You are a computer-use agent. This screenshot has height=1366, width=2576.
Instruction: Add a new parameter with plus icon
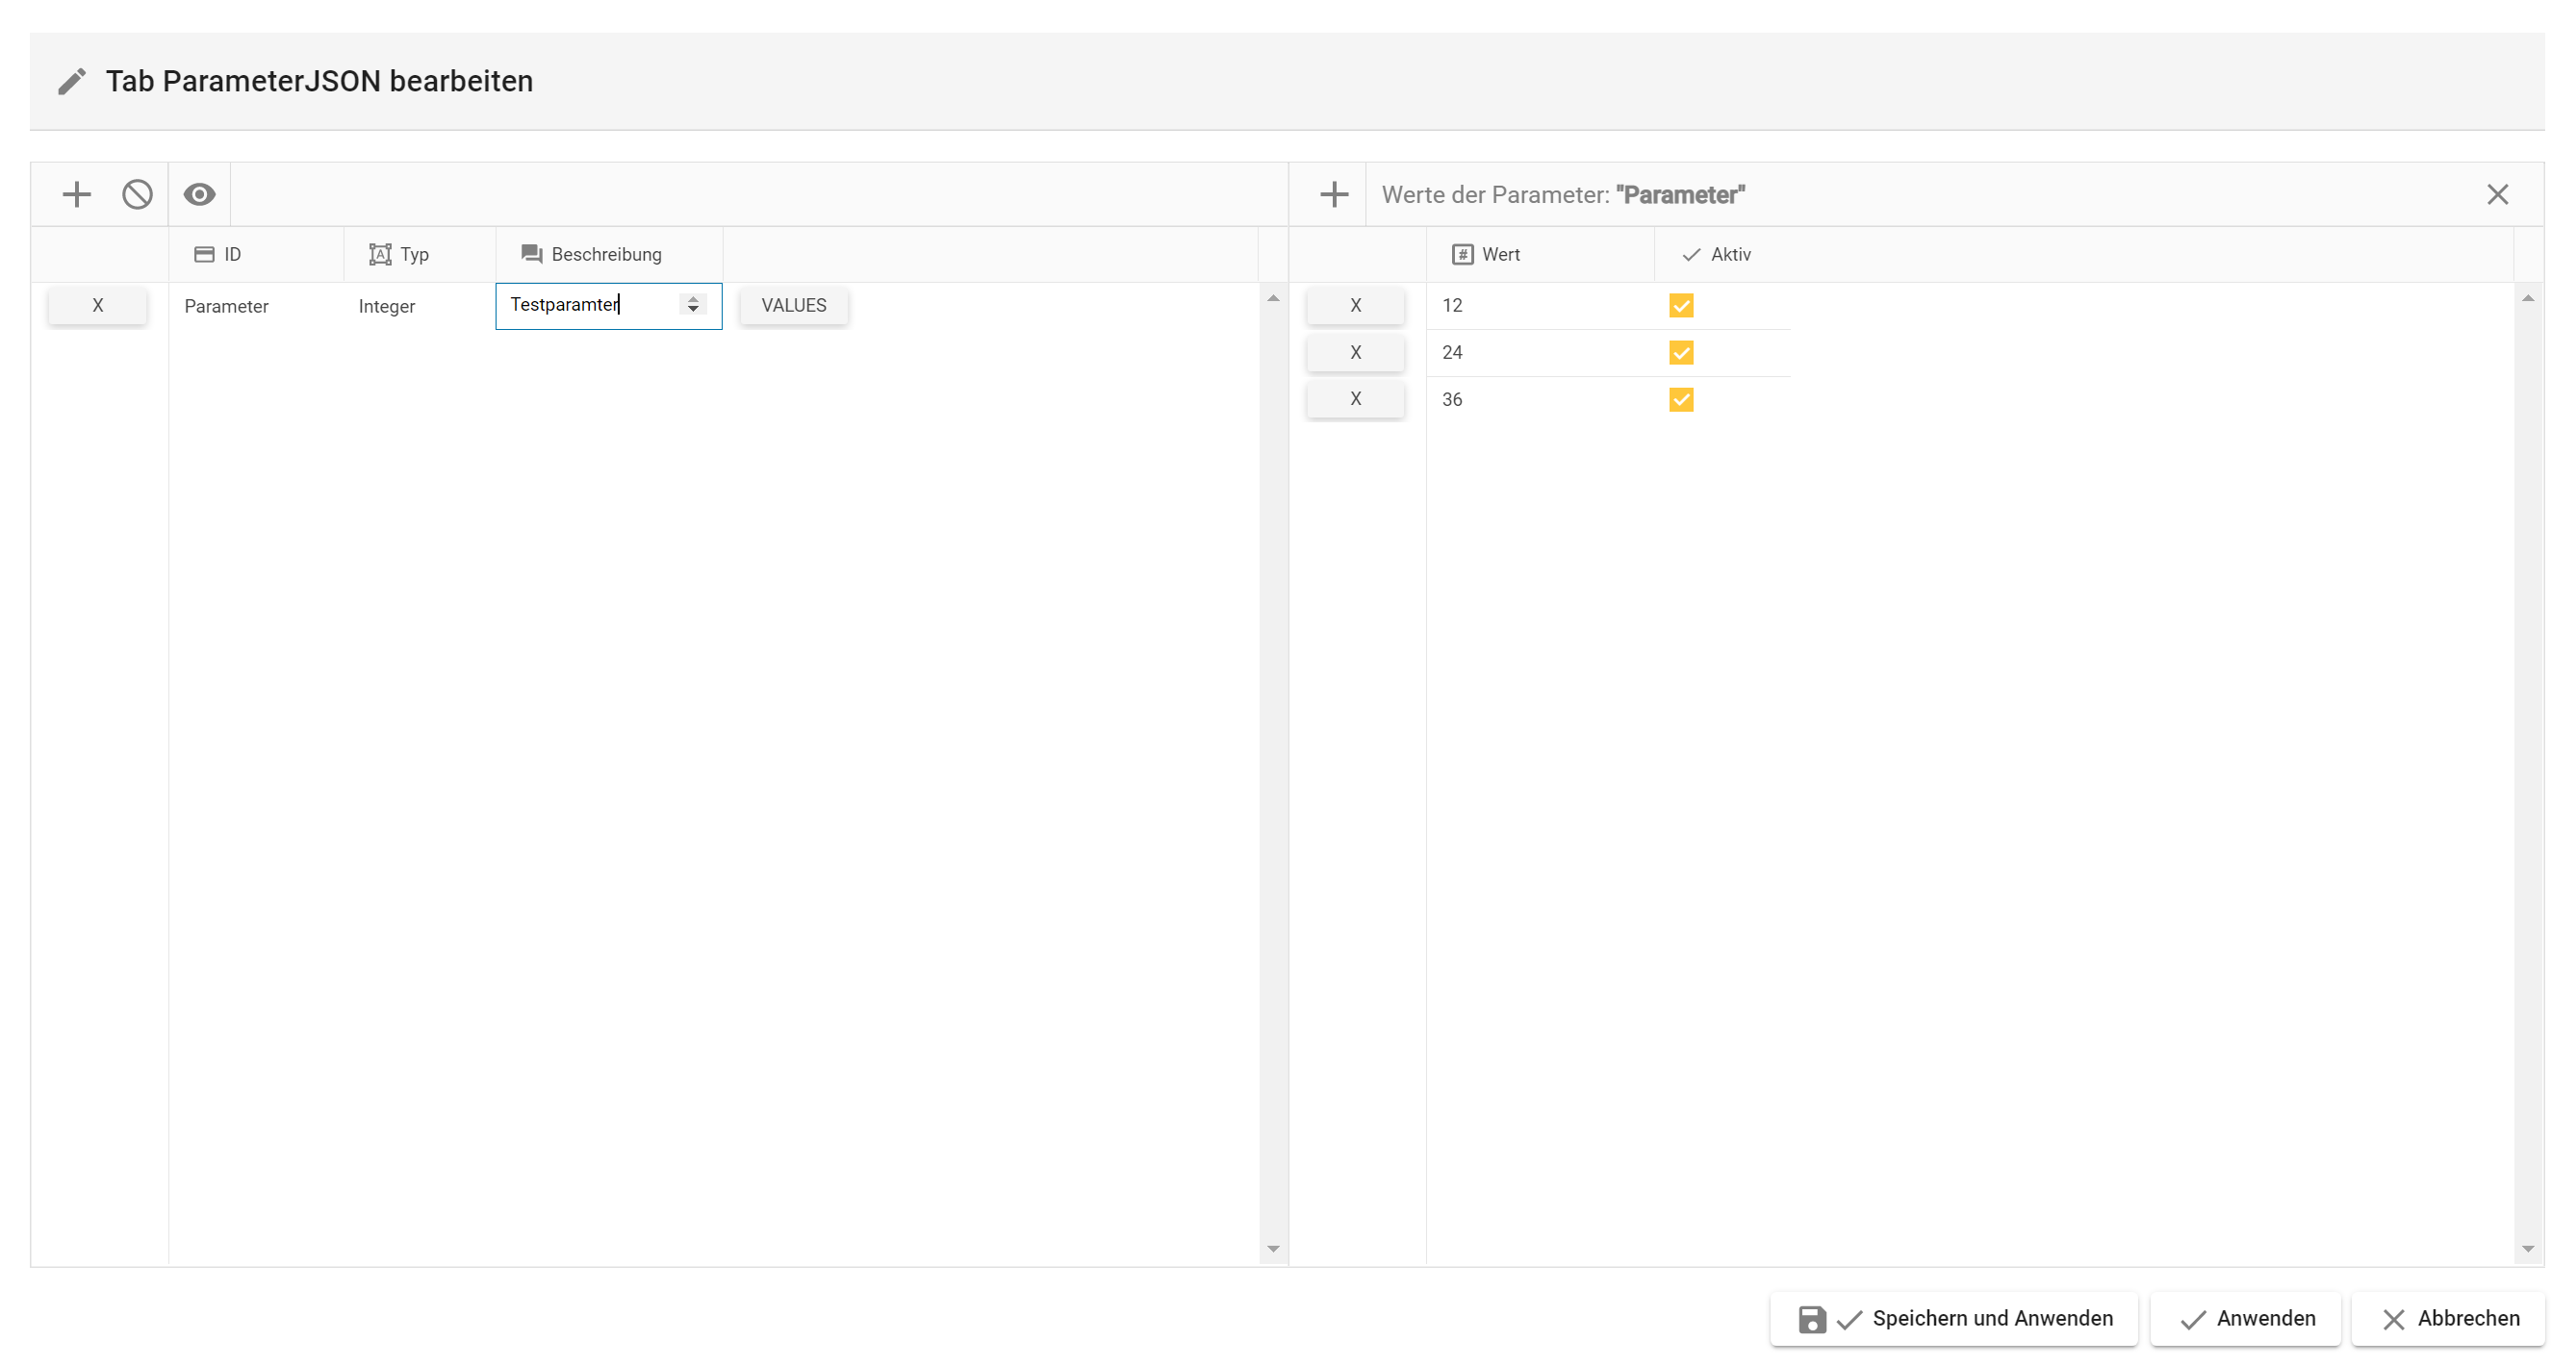tap(76, 194)
